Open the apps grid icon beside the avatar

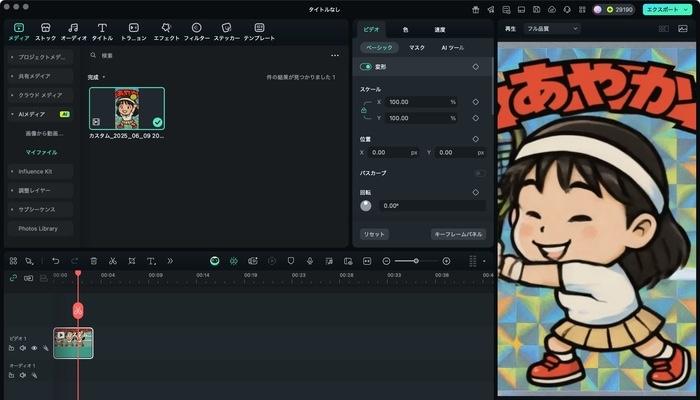(x=582, y=9)
